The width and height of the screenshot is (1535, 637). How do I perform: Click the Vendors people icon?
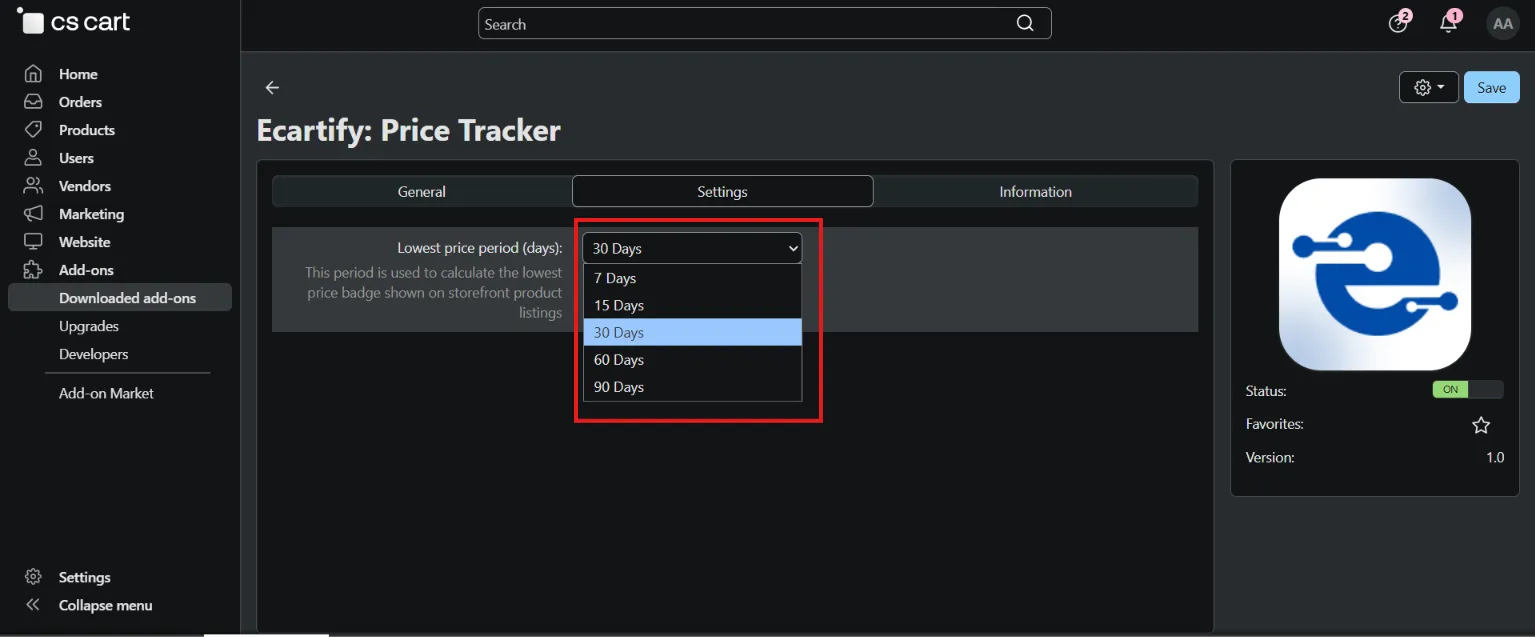click(33, 186)
